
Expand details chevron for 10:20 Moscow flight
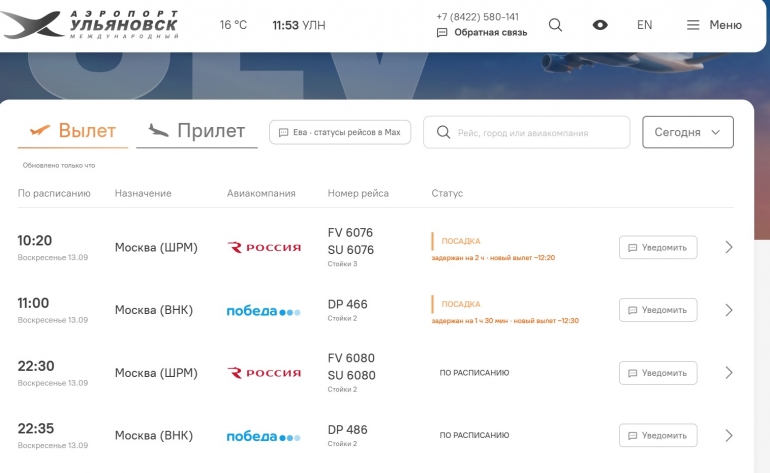pyautogui.click(x=729, y=247)
